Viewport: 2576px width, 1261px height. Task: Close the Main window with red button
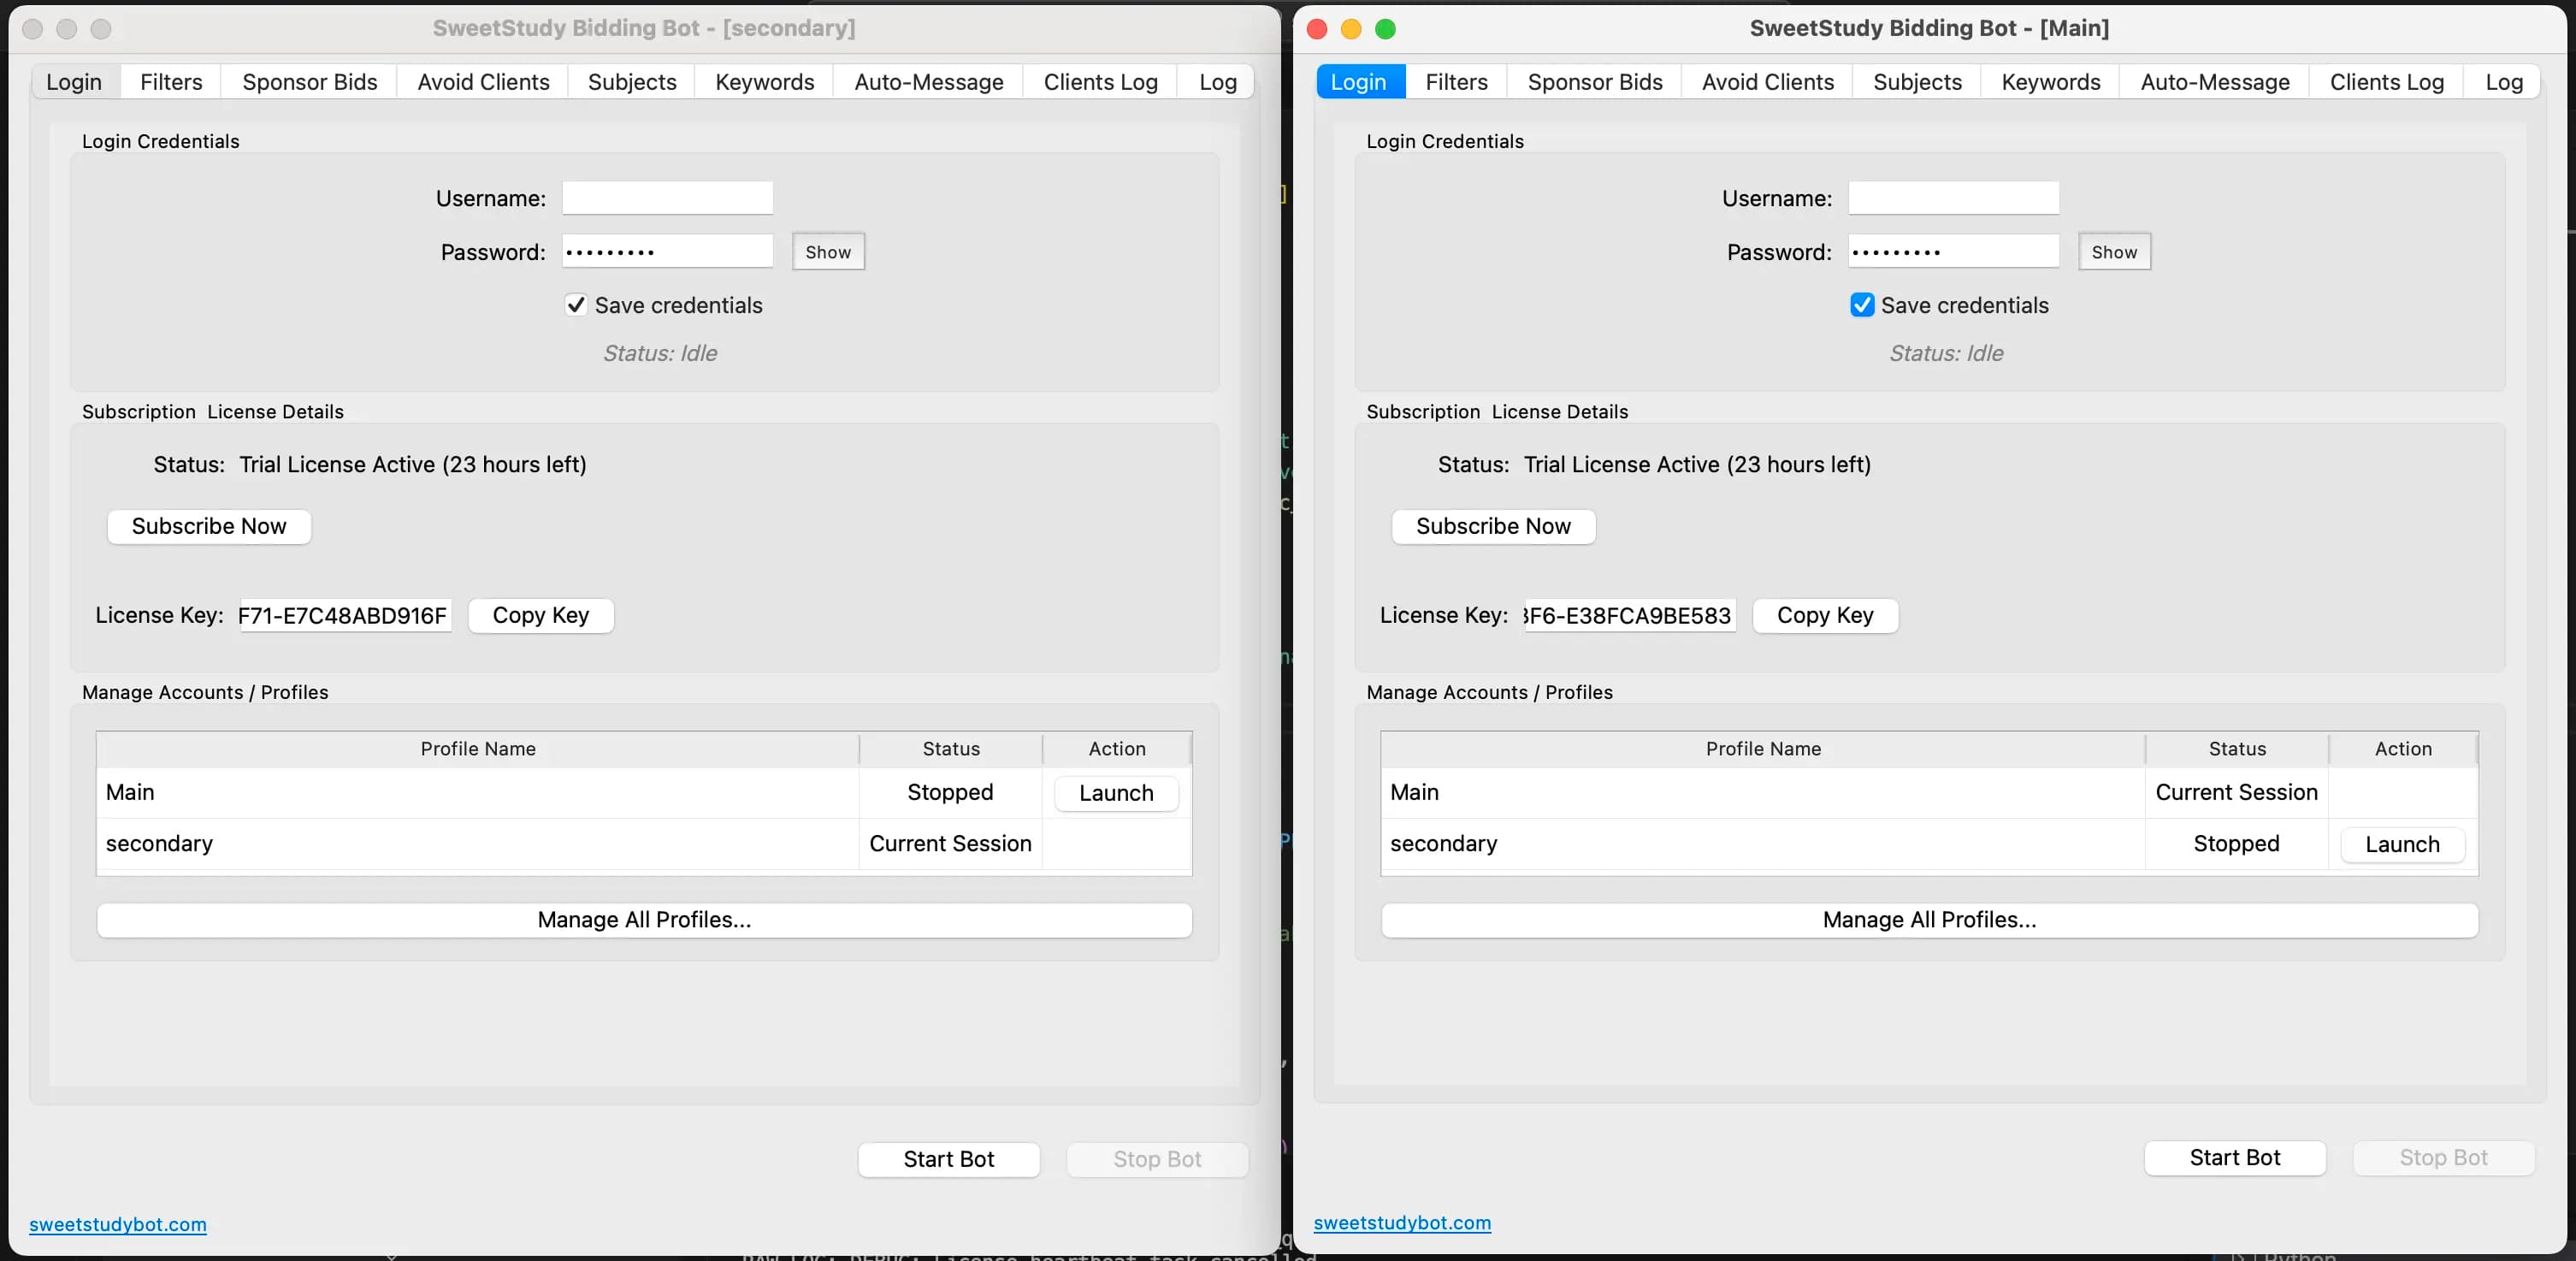coord(1317,29)
